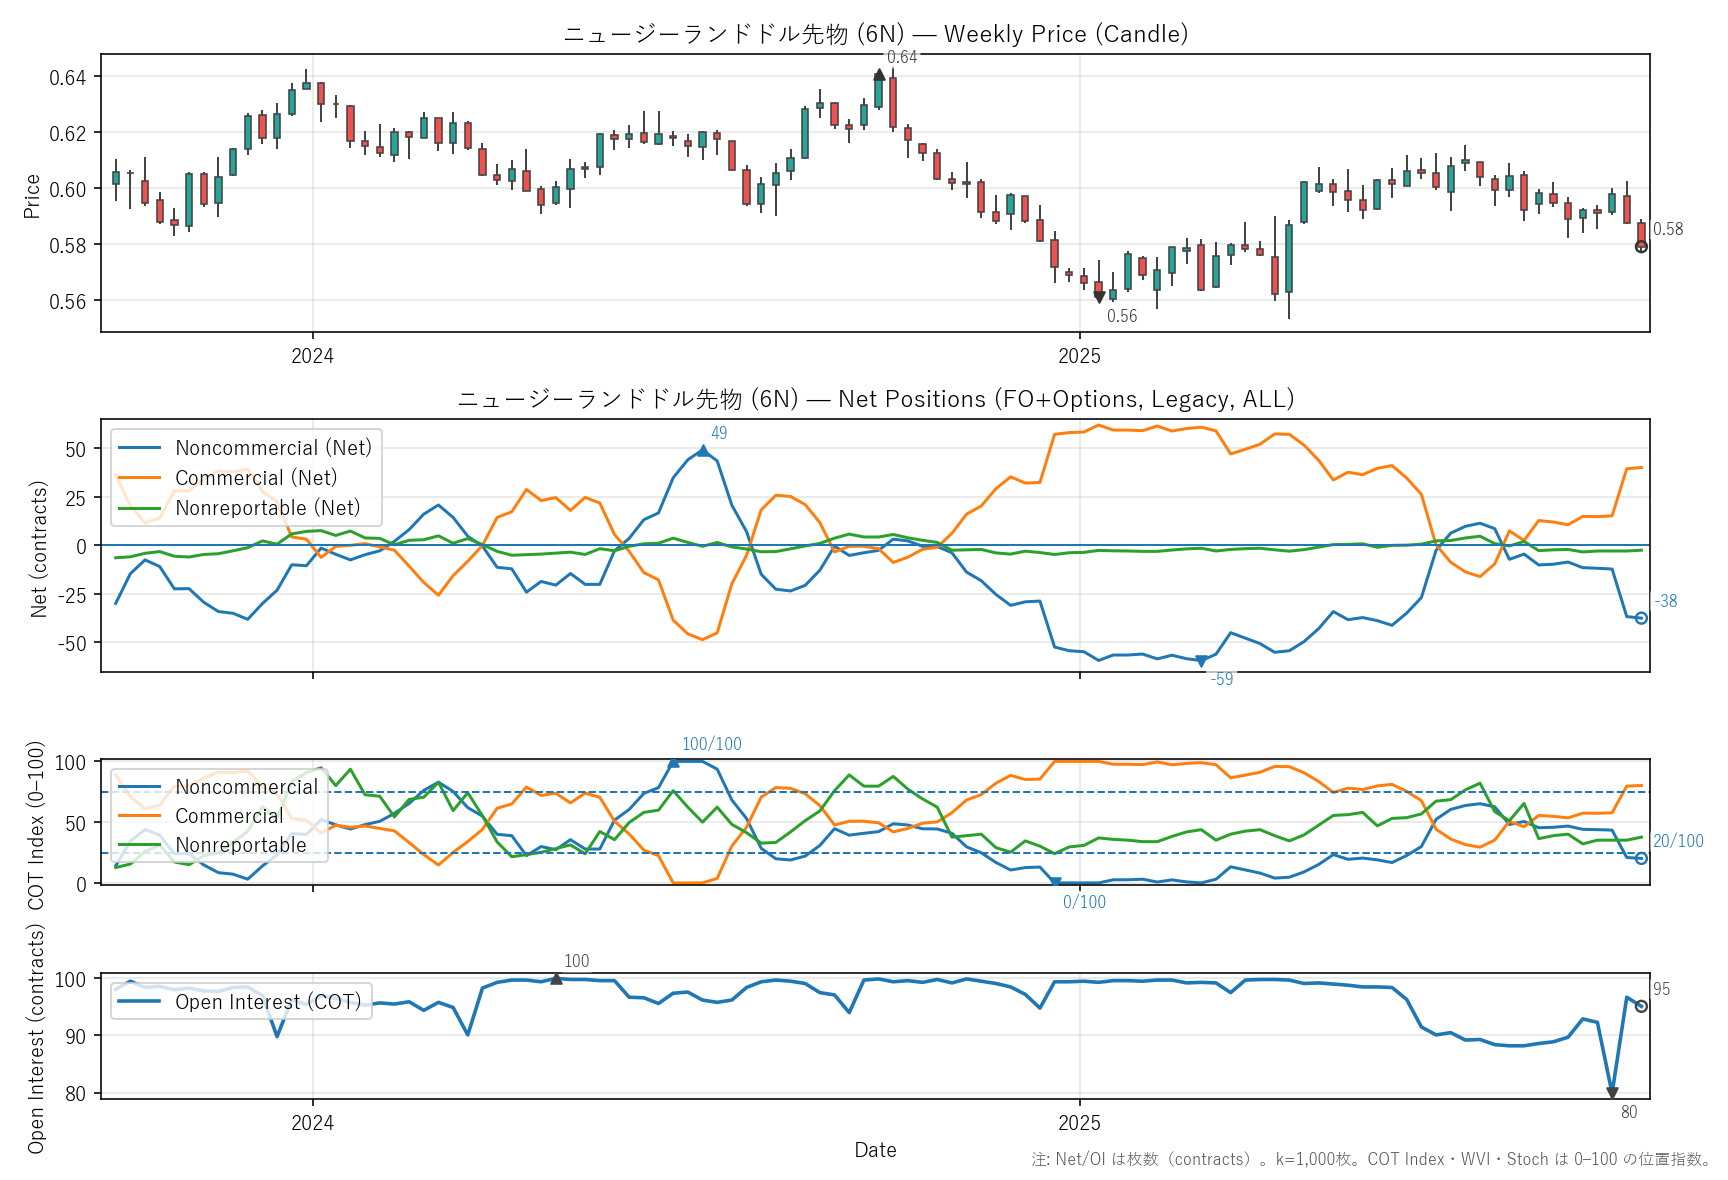Click the price low triangle marker at 0.56
Screen dimensions: 1728x1180
pyautogui.click(x=1099, y=297)
